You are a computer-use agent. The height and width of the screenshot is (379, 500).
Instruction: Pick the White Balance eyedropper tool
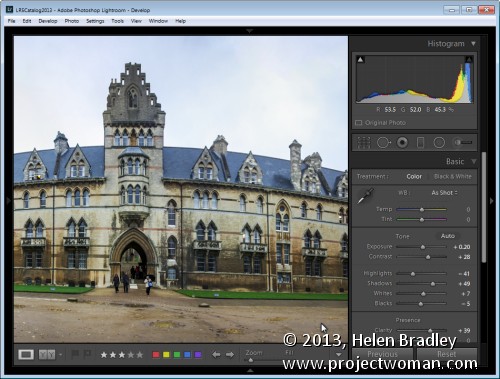click(x=366, y=196)
